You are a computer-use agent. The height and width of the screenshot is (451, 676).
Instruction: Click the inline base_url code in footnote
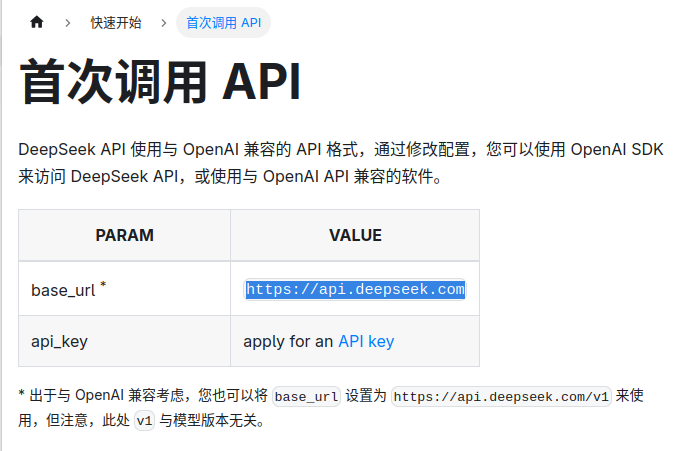(307, 396)
